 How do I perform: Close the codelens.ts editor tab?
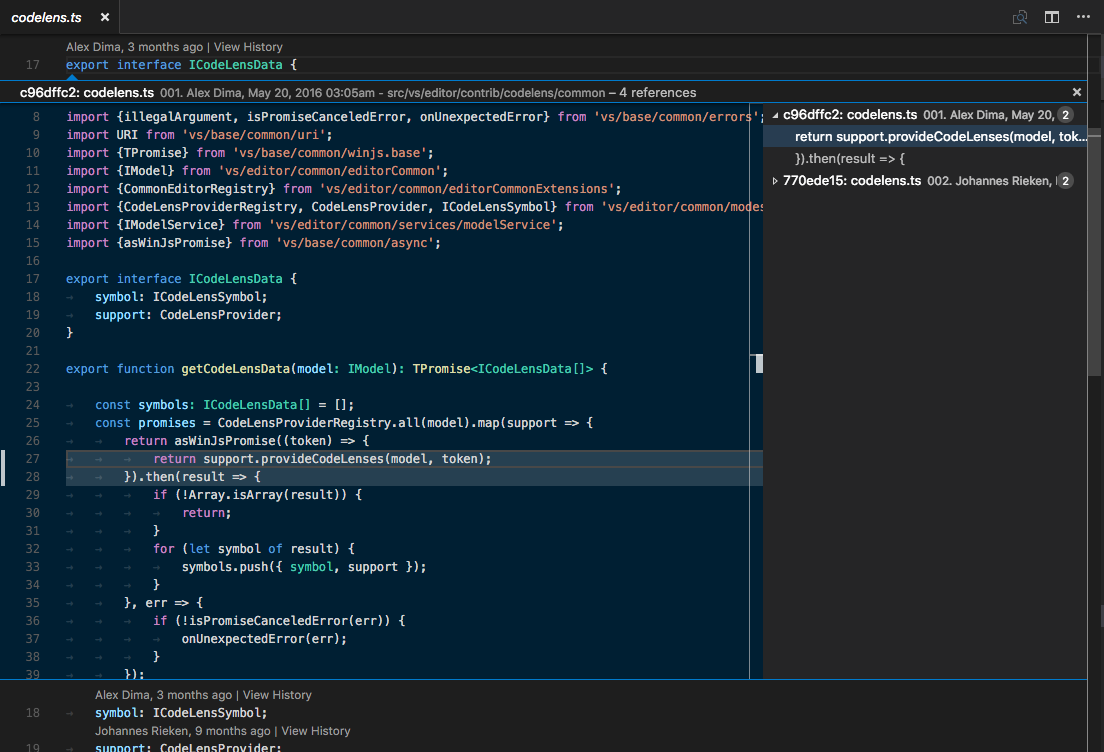coord(105,18)
